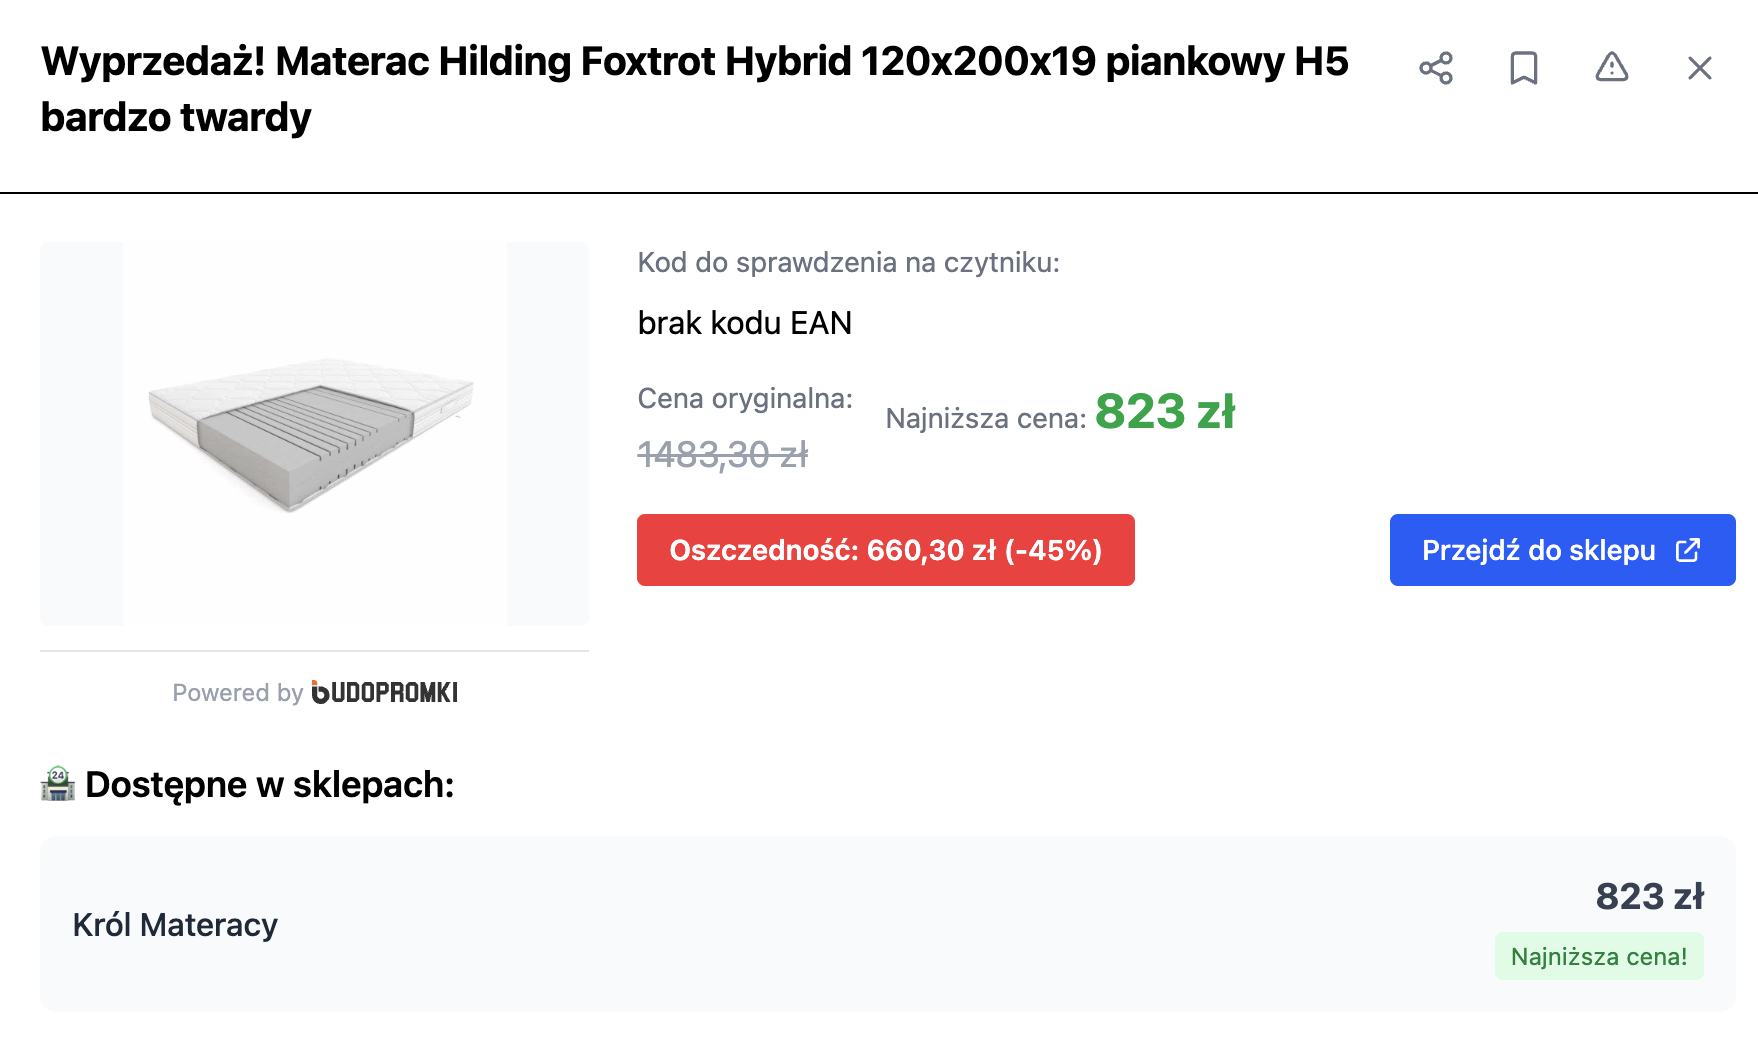The width and height of the screenshot is (1758, 1040).
Task: Bookmark this mattress offer
Action: point(1523,68)
